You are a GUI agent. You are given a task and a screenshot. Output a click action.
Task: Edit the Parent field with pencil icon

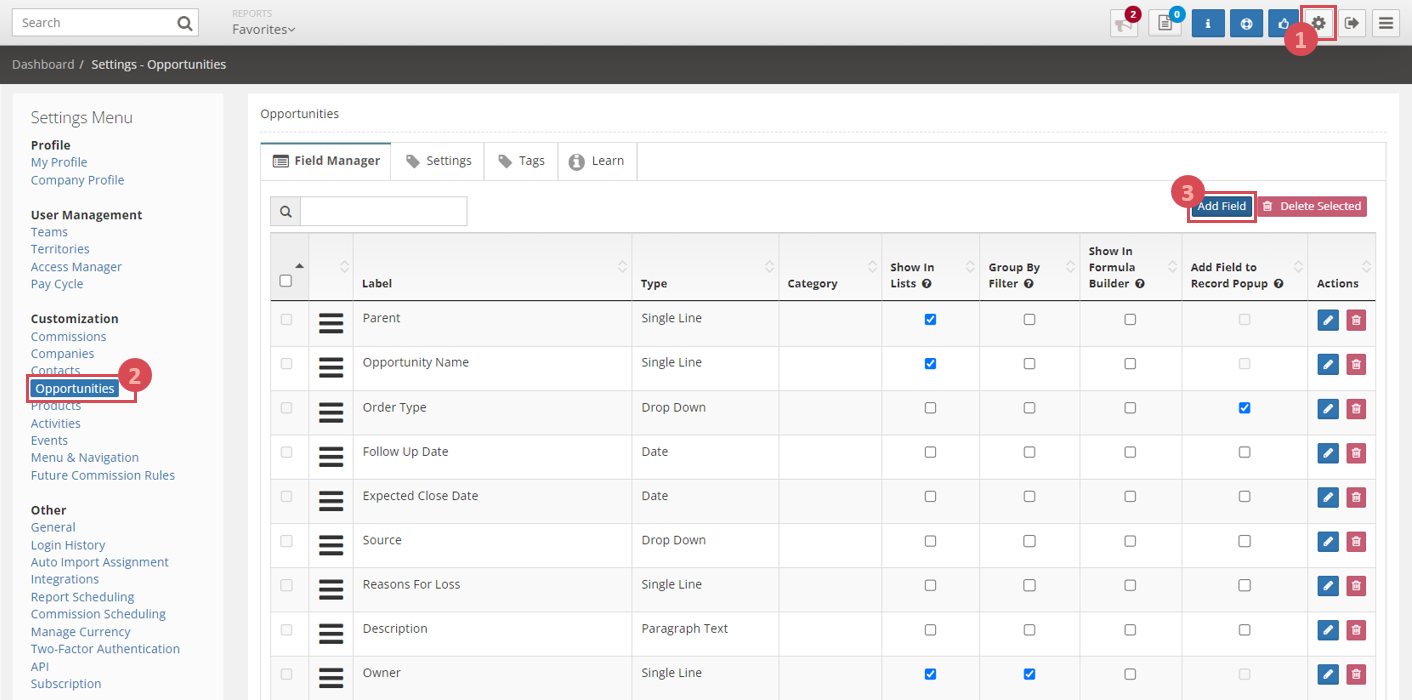(x=1328, y=320)
